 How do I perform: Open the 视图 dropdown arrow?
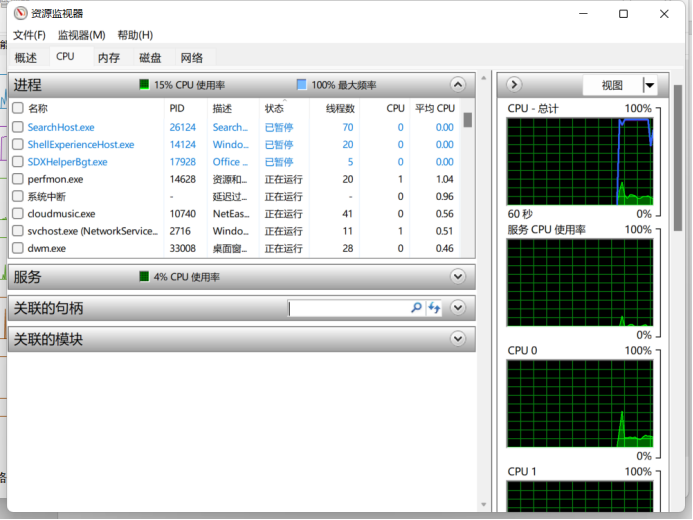coord(649,85)
